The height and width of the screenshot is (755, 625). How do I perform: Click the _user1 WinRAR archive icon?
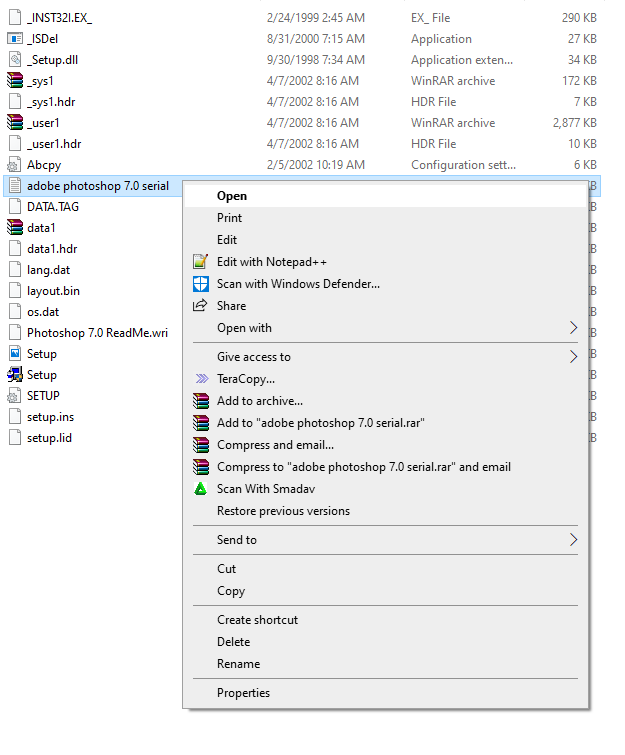(15, 122)
